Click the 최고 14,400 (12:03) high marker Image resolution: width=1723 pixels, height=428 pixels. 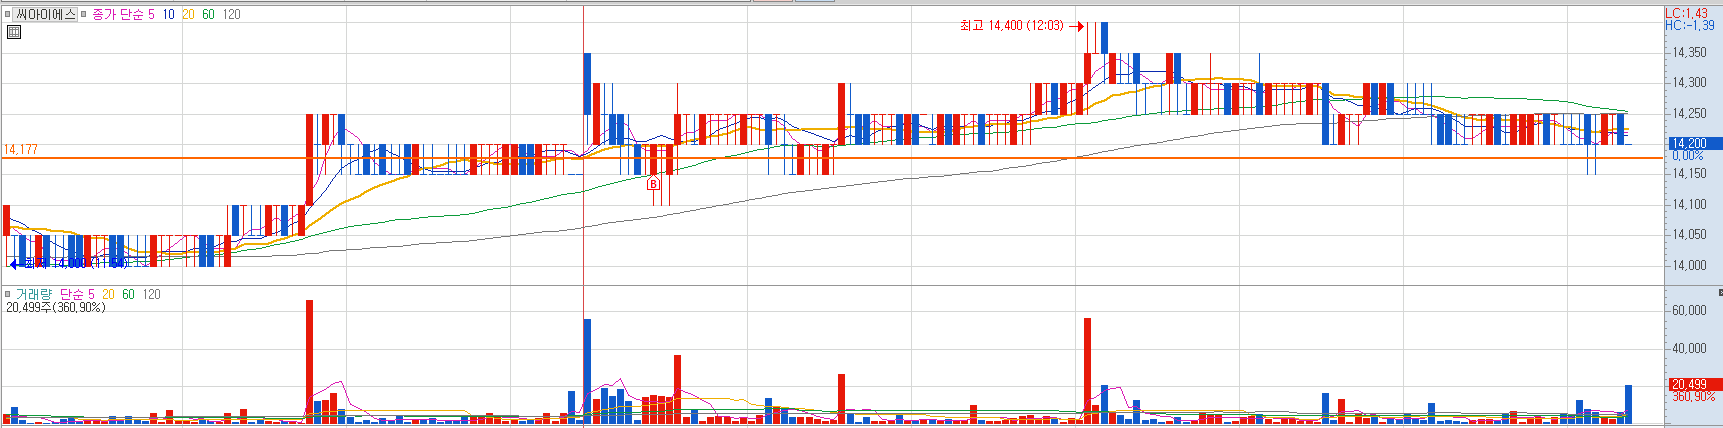point(1011,26)
